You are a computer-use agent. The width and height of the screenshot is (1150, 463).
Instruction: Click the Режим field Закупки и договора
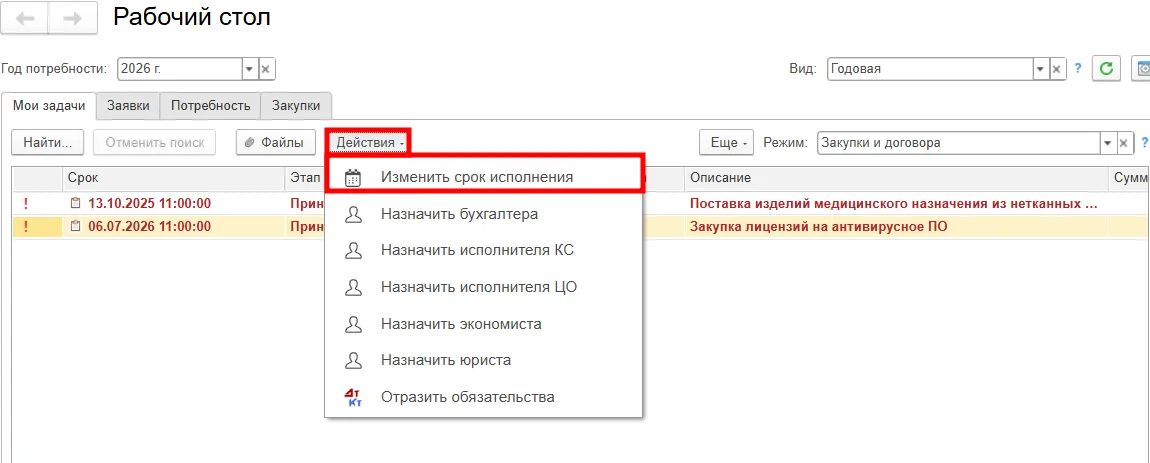point(958,143)
